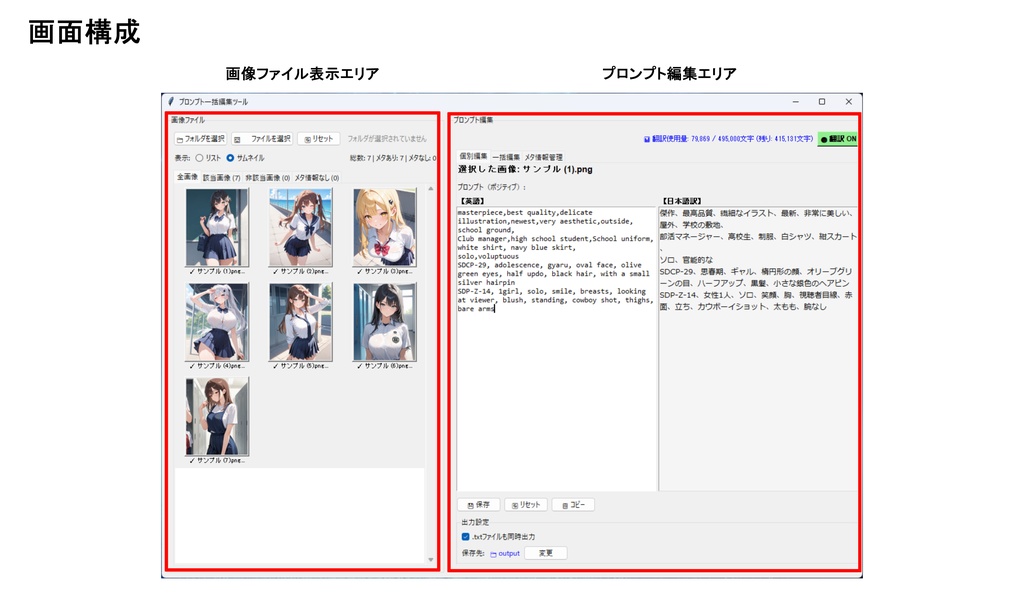Screen dimensions: 1024x607
Task: Select the サンプル (1) thumbnail
Action: click(x=217, y=227)
